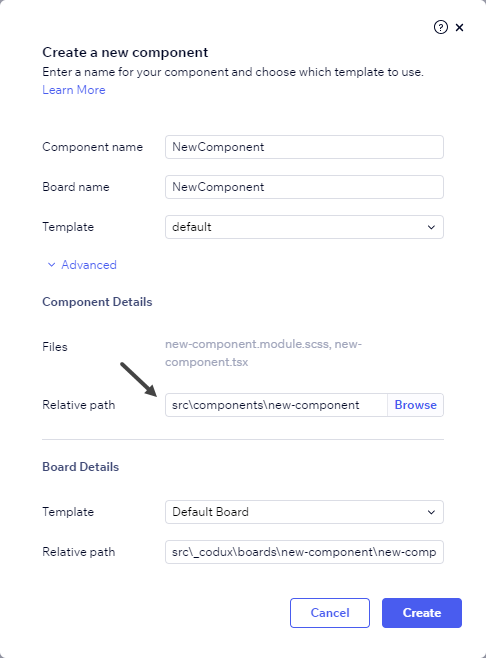Open the component Template dropdown showing default
The image size is (486, 658).
304,227
